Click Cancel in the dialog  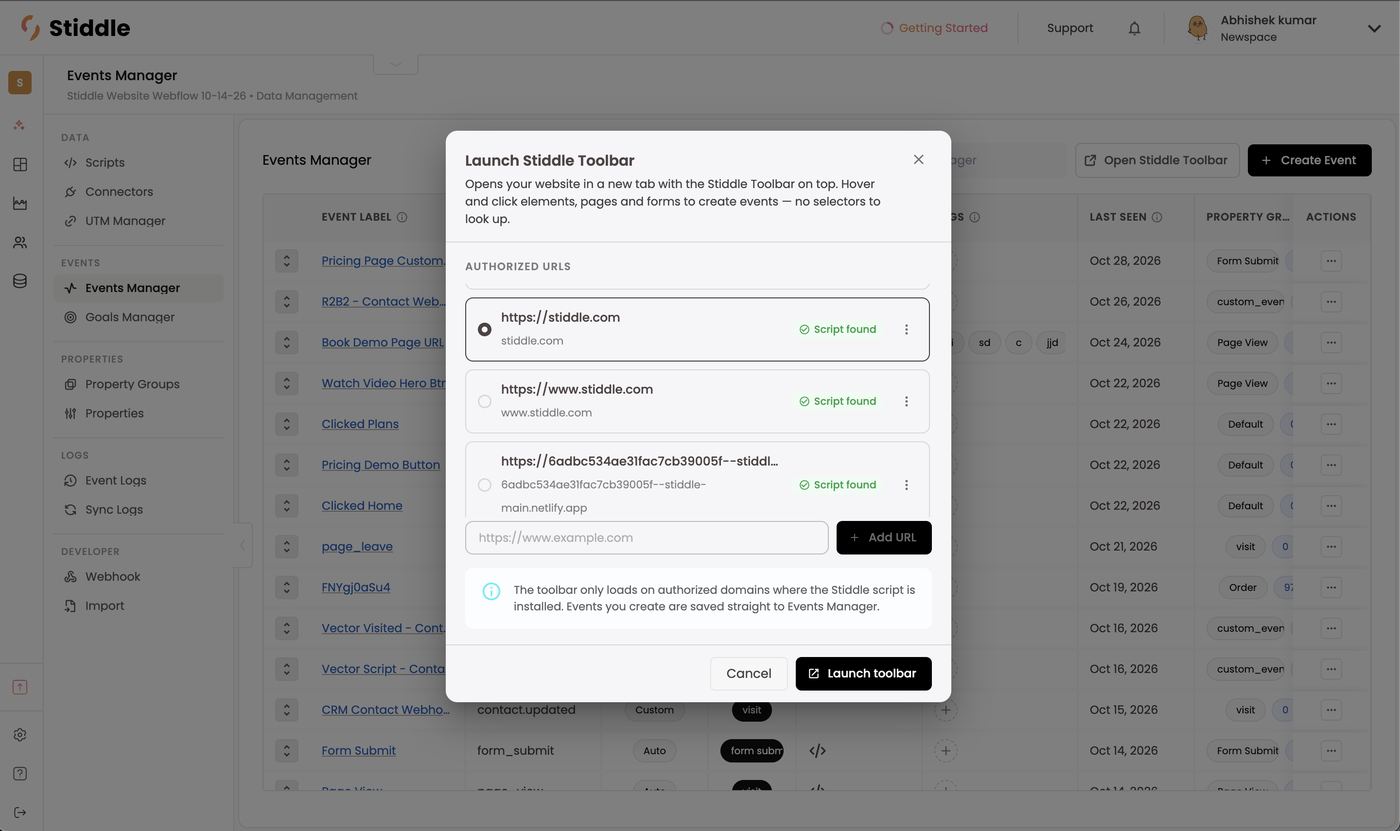tap(748, 674)
